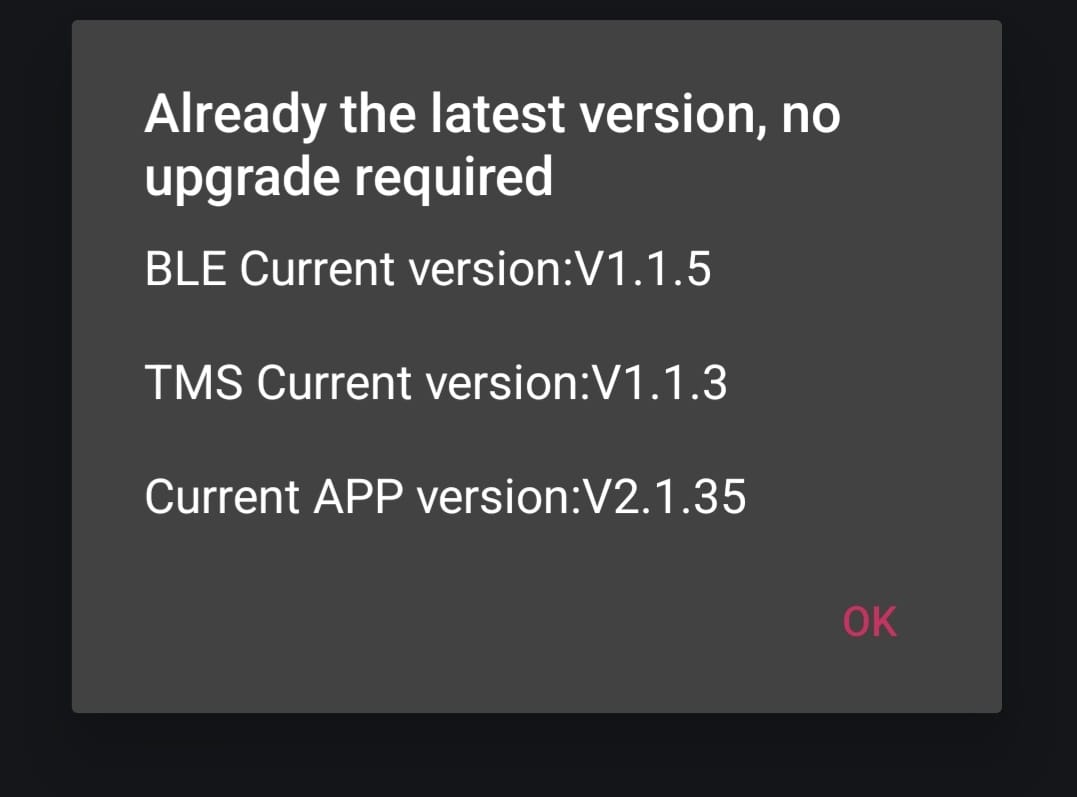The image size is (1077, 797).
Task: Click the word 'BLE' in the dialog
Action: point(185,268)
